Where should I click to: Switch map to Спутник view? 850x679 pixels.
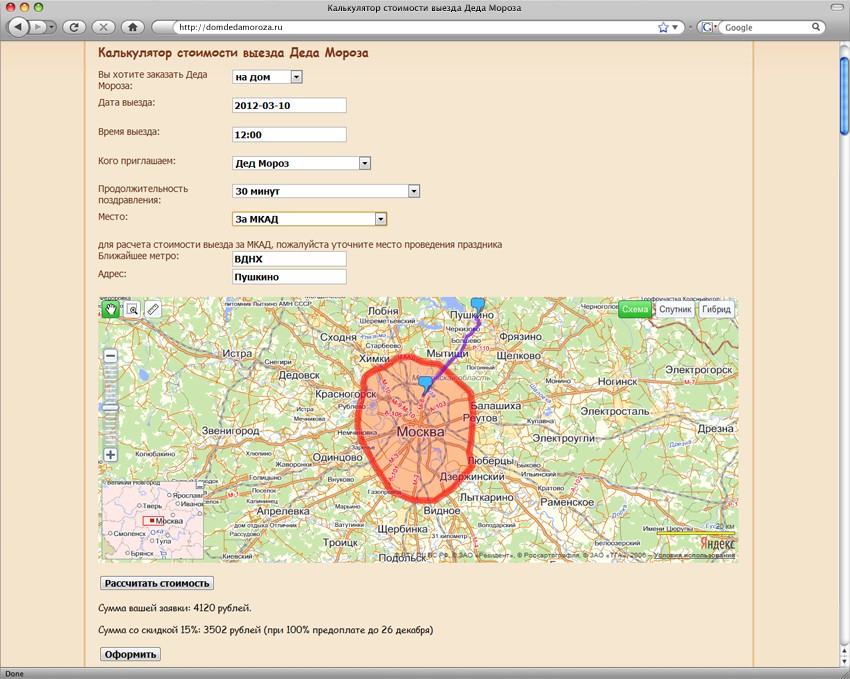point(675,309)
